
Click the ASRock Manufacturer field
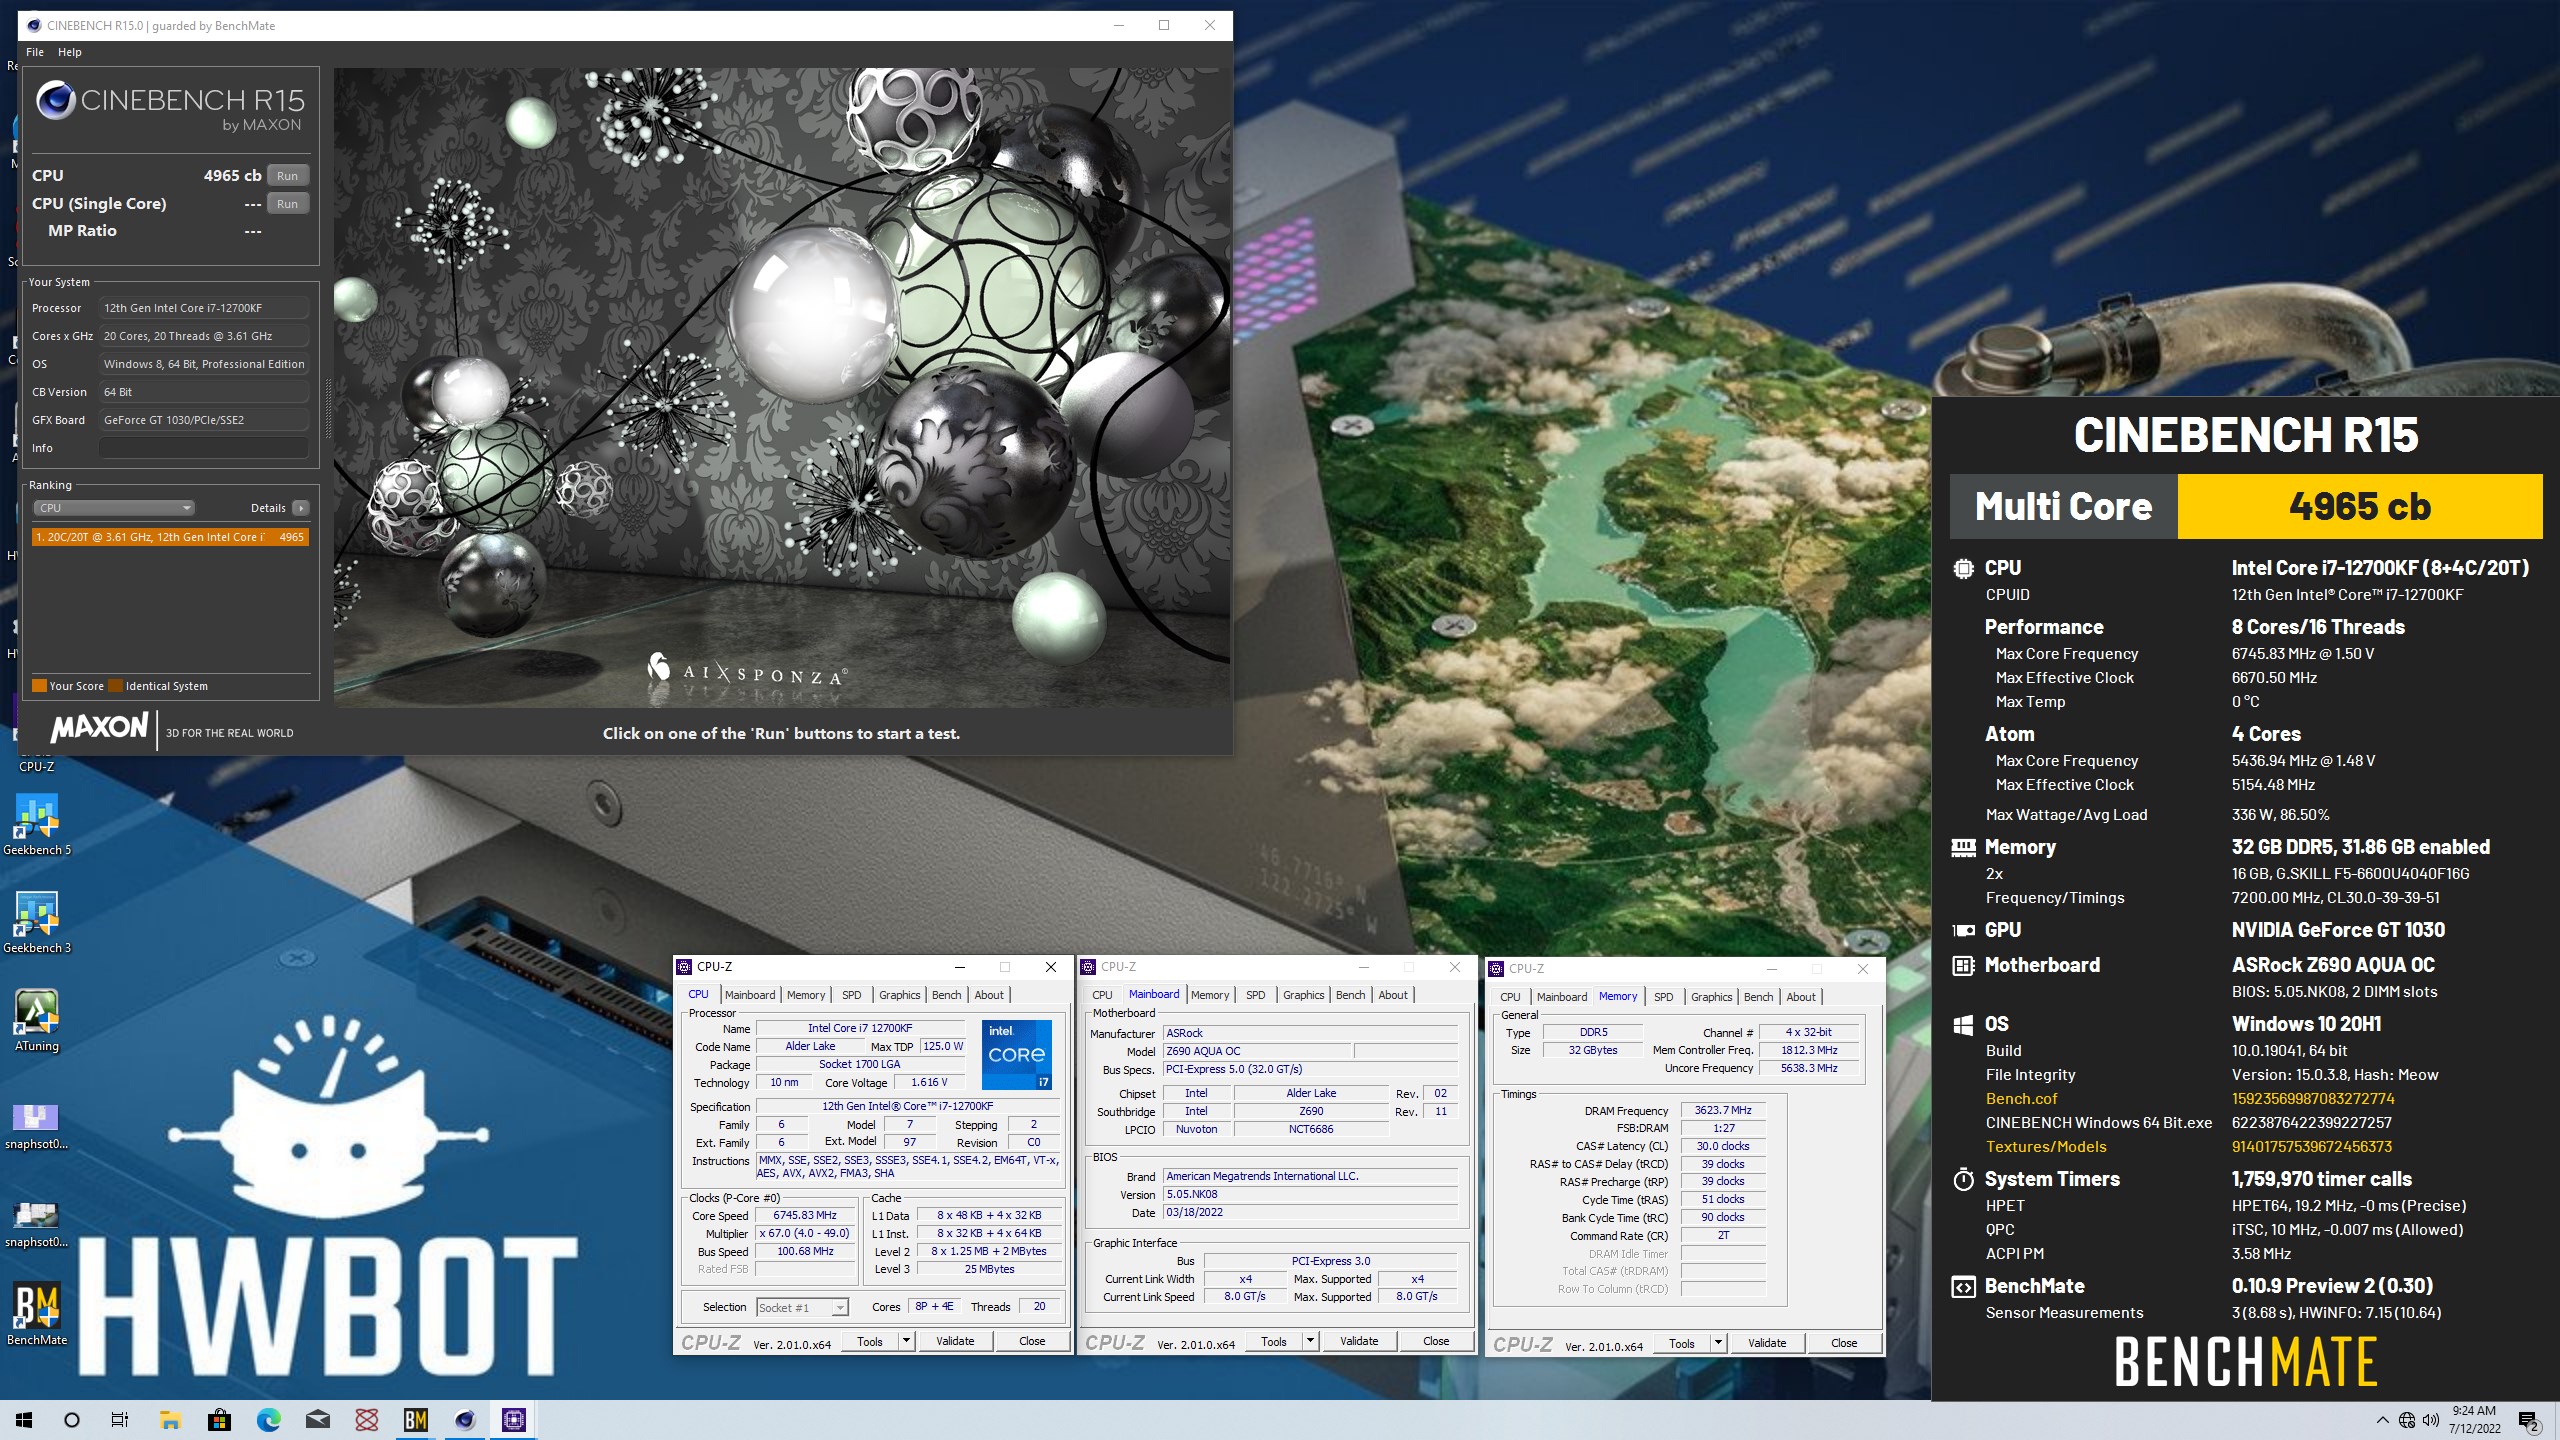tap(1311, 1033)
